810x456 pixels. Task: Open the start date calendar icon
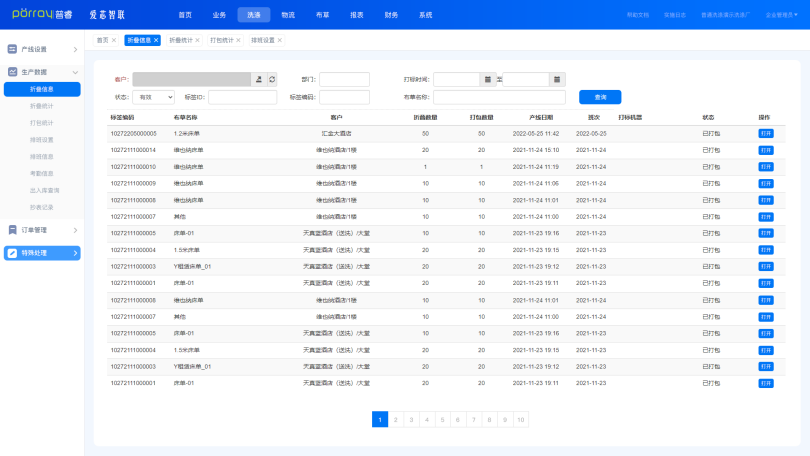point(487,79)
